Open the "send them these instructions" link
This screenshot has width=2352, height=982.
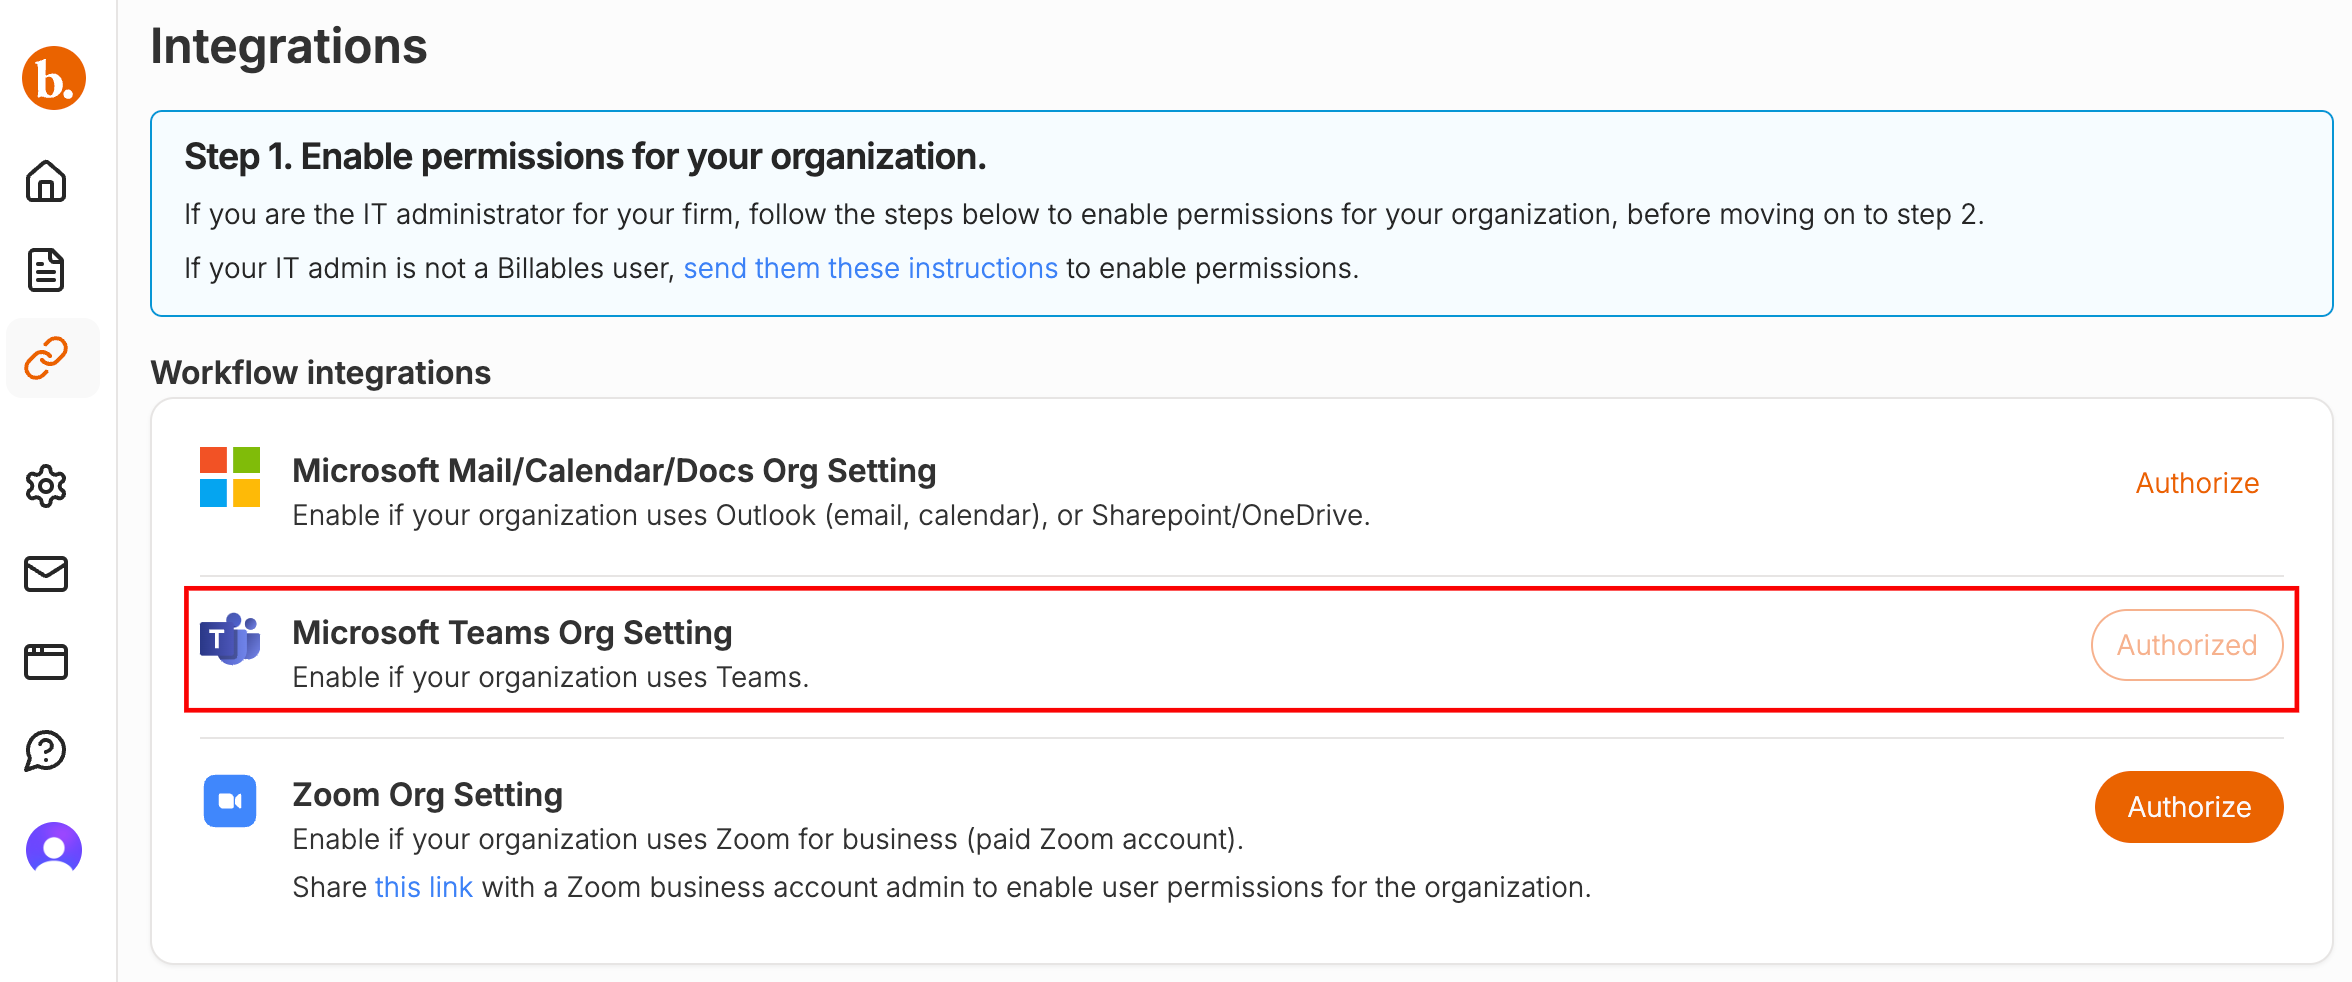click(870, 268)
